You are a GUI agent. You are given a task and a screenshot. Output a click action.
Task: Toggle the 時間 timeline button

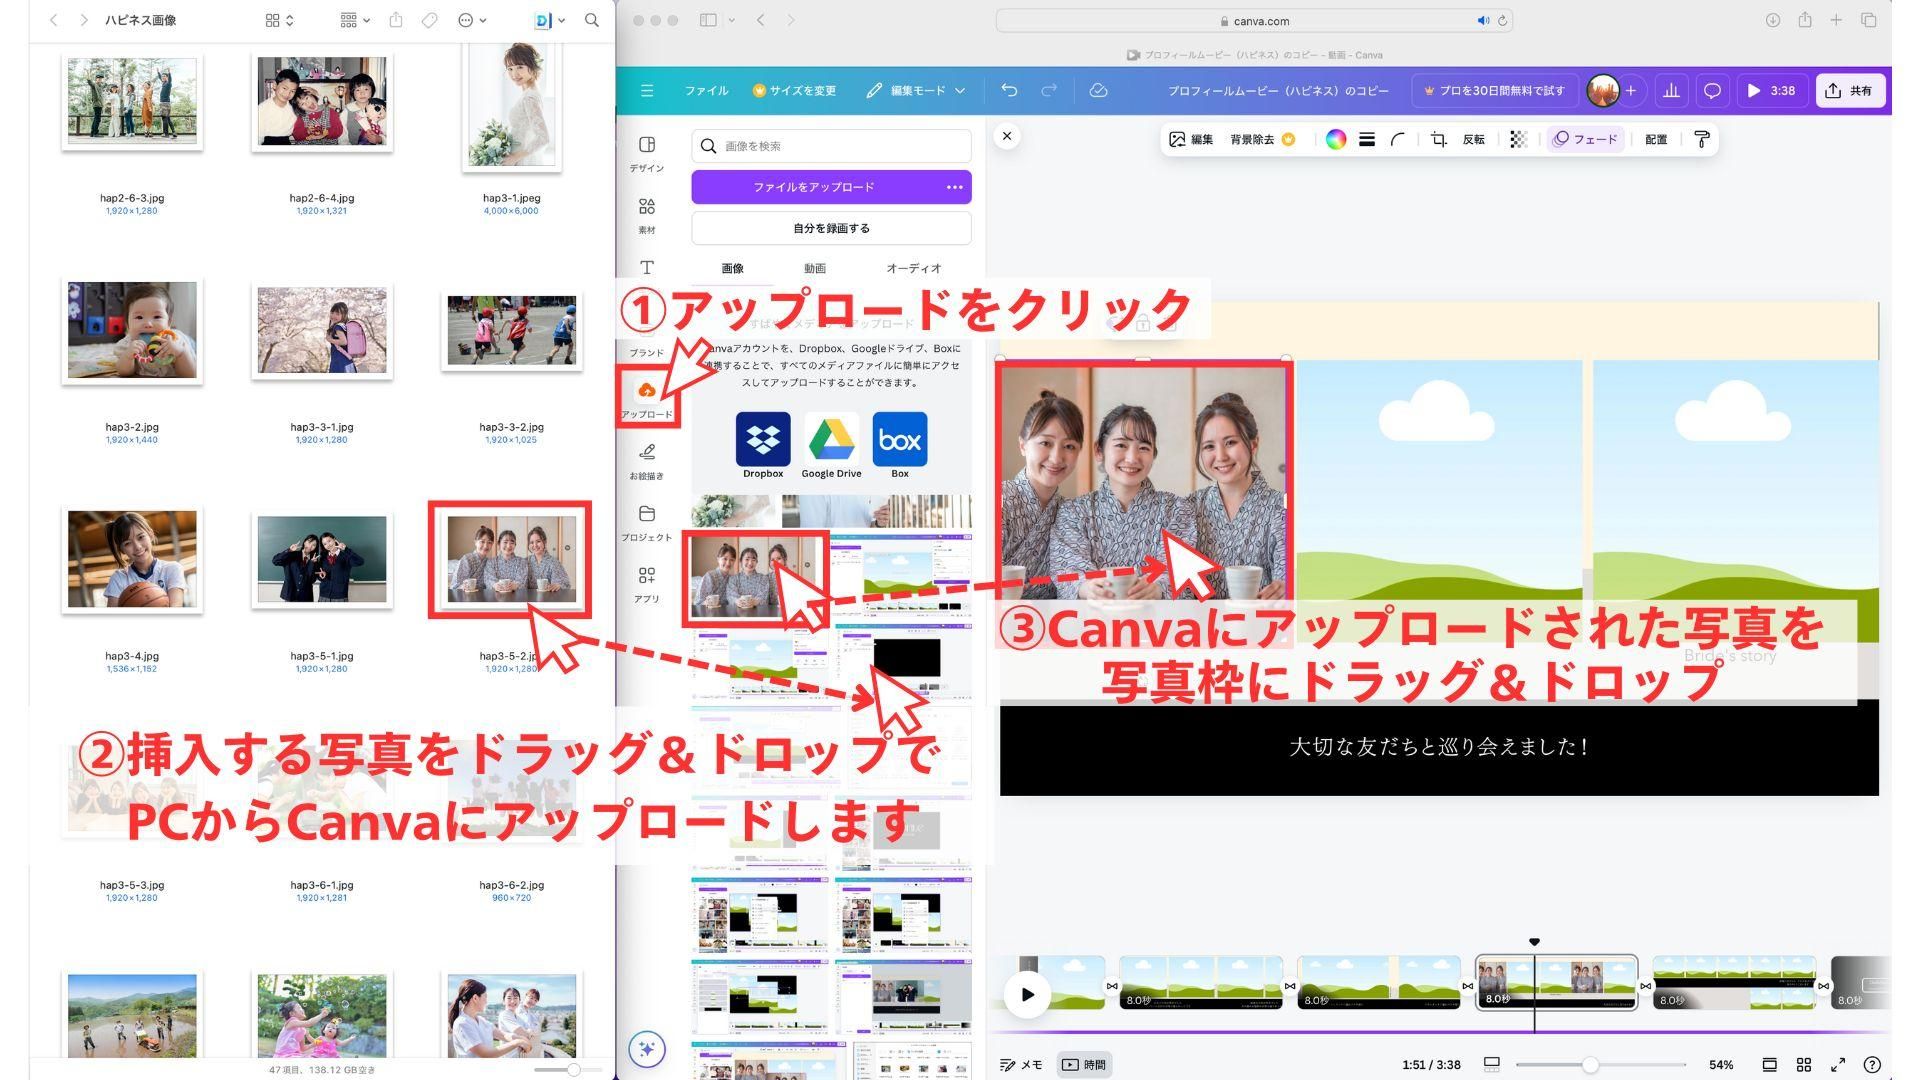1084,1064
